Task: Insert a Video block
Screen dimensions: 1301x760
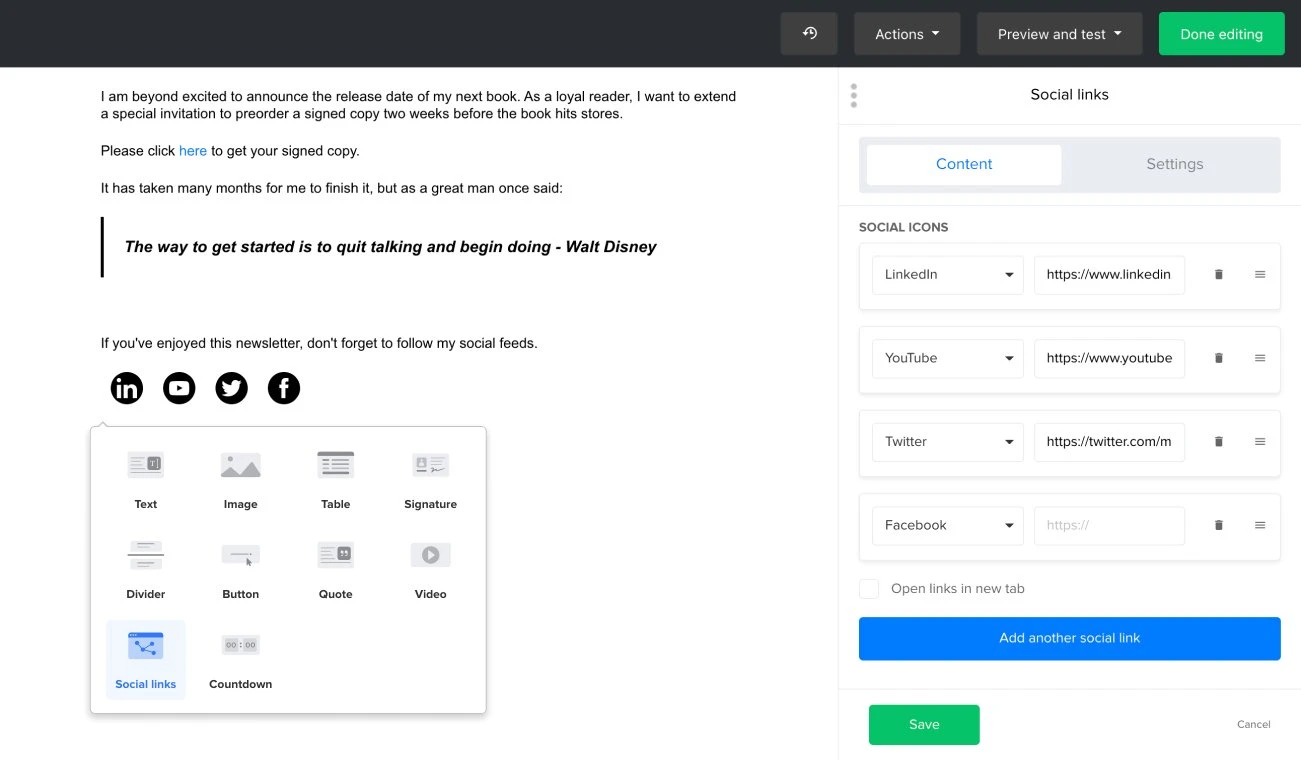Action: 430,567
